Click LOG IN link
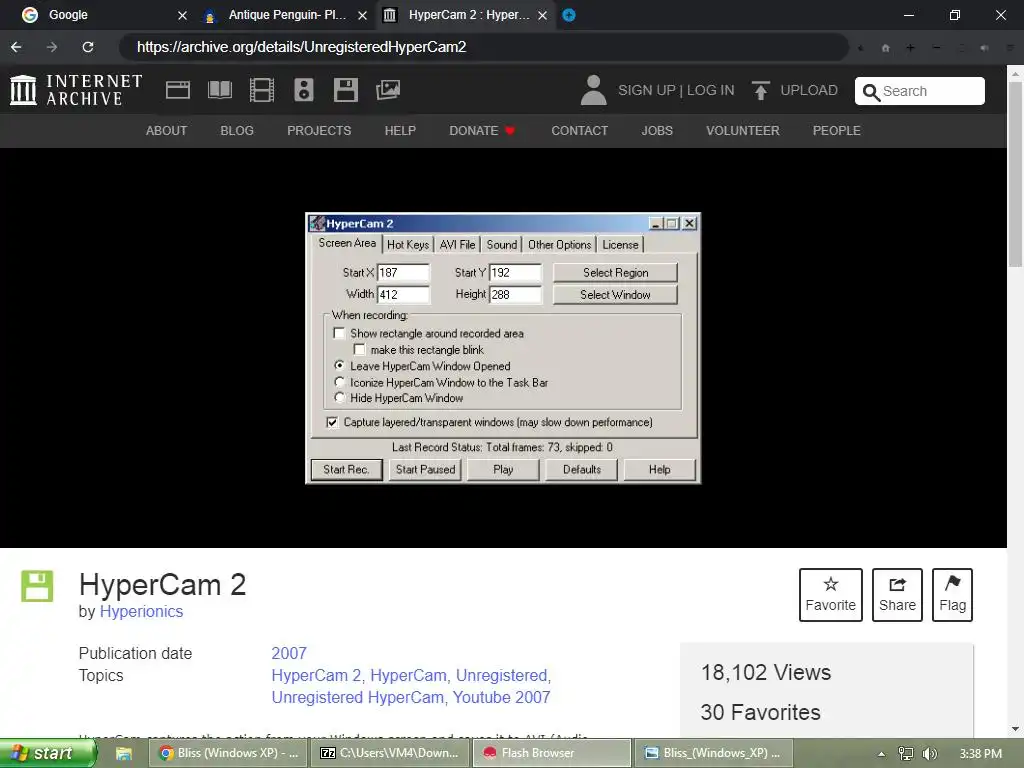Image resolution: width=1024 pixels, height=768 pixels. pos(711,90)
